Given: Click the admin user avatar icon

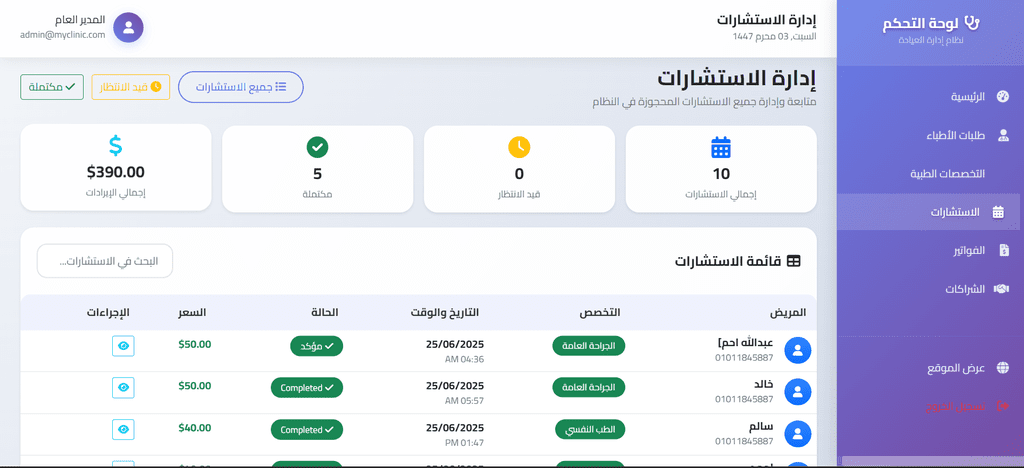Looking at the screenshot, I should (x=128, y=27).
